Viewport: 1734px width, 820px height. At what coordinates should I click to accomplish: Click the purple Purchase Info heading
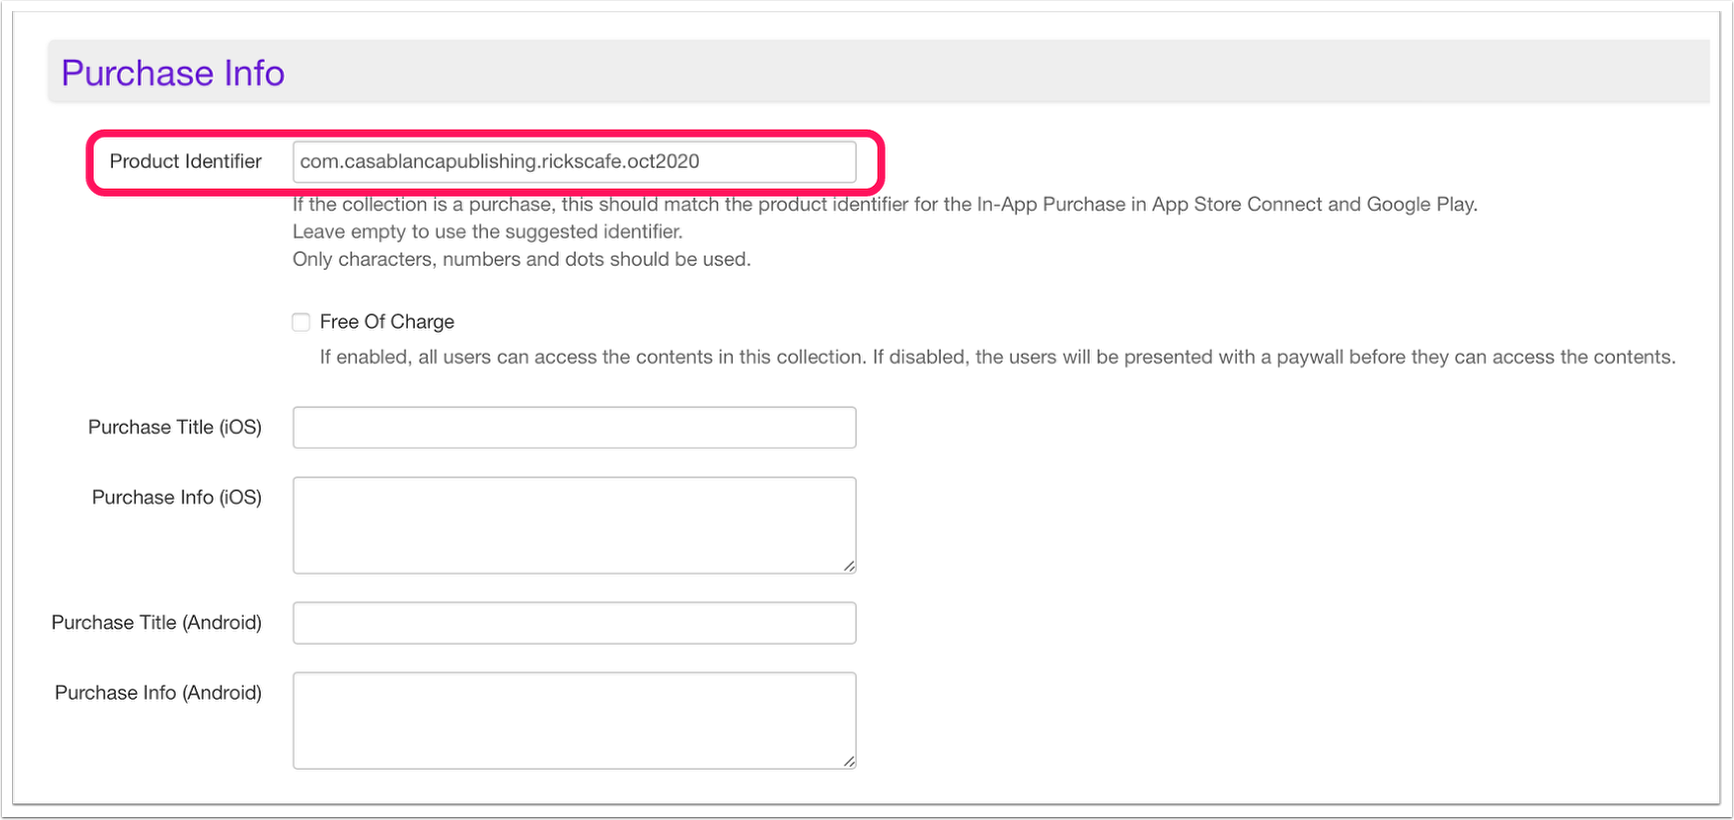[x=173, y=73]
